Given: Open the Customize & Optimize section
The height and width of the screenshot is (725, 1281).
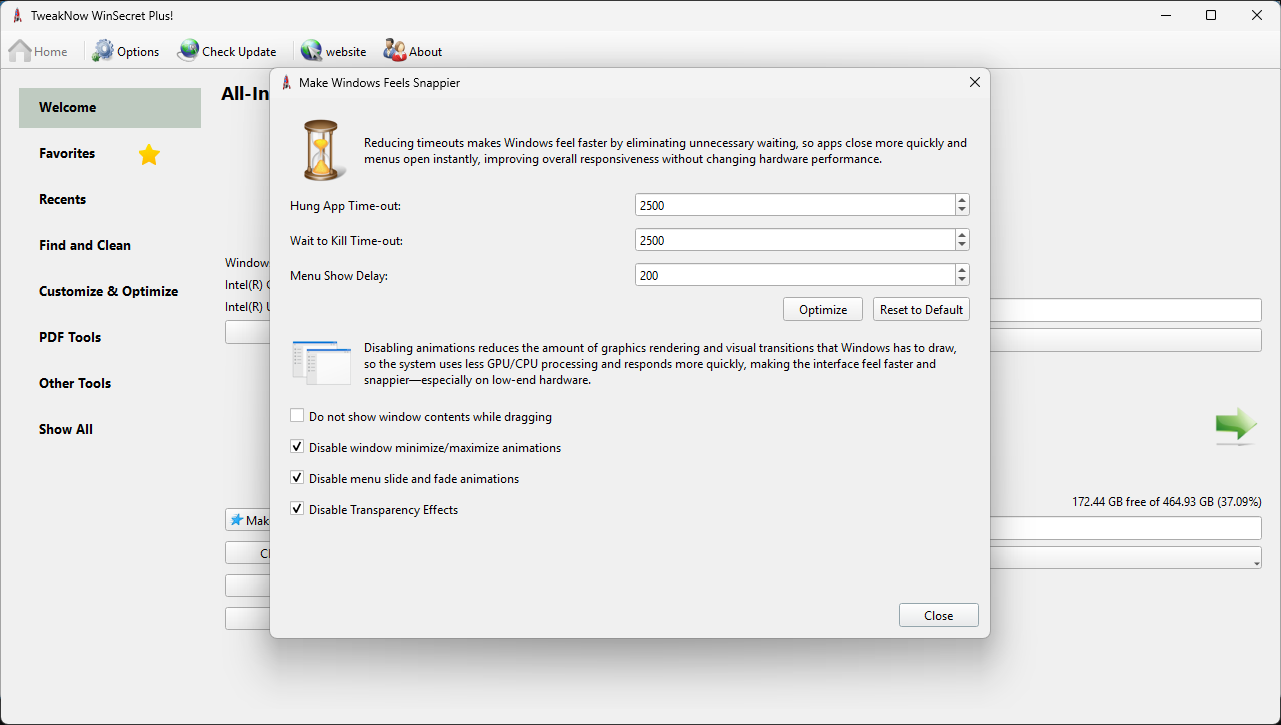Looking at the screenshot, I should [108, 291].
